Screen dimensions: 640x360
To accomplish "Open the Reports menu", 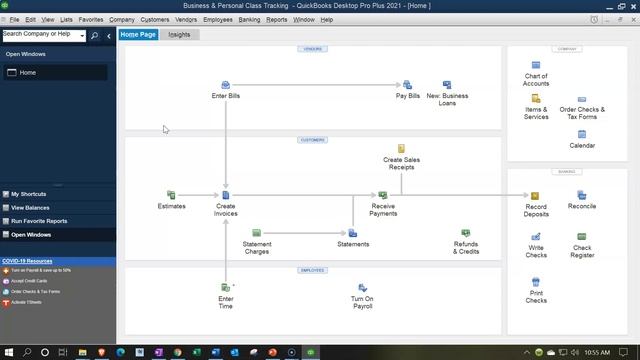I will tap(276, 20).
